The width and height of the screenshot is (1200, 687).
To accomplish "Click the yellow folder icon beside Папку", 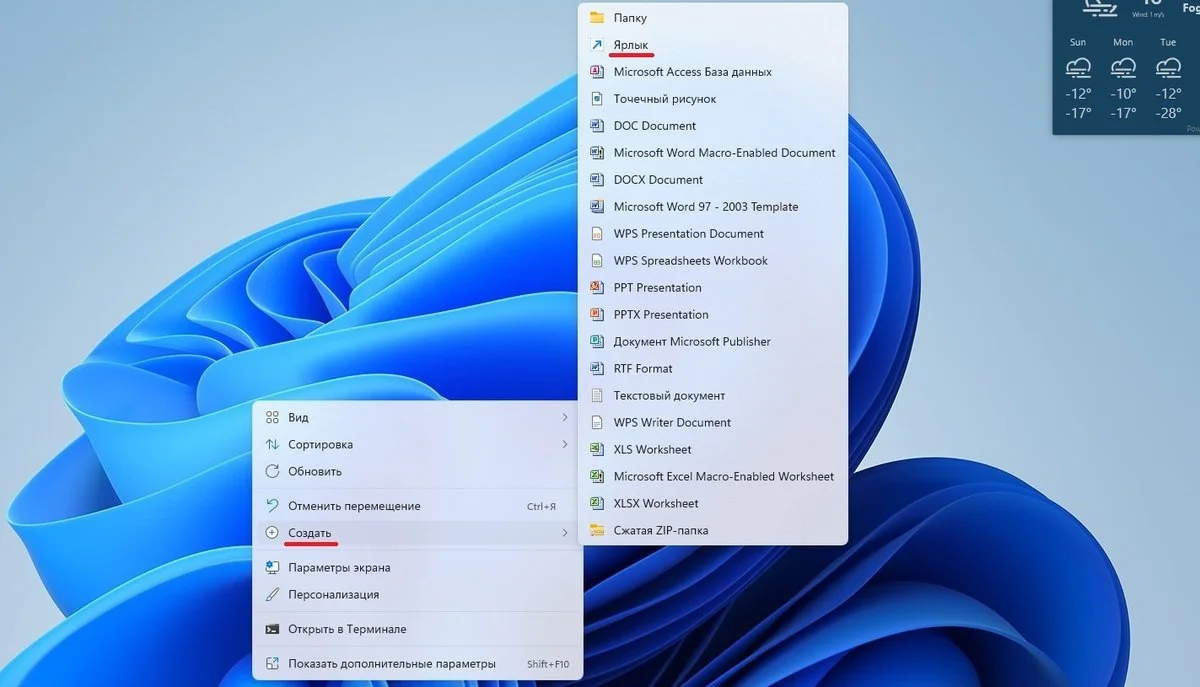I will pos(597,18).
